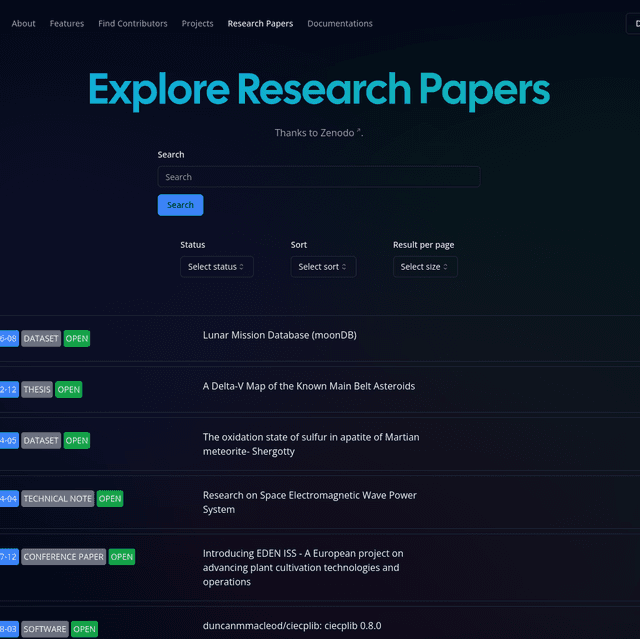The height and width of the screenshot is (639, 640).
Task: Open the Projects page
Action: tap(197, 24)
